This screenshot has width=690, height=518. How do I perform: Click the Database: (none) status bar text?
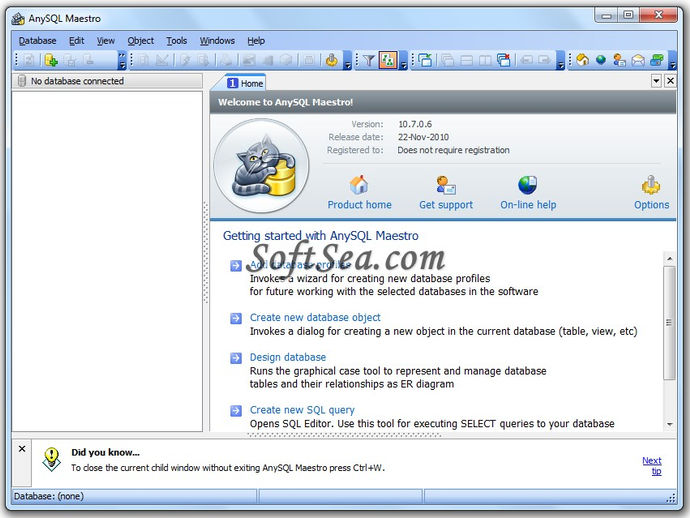click(49, 496)
